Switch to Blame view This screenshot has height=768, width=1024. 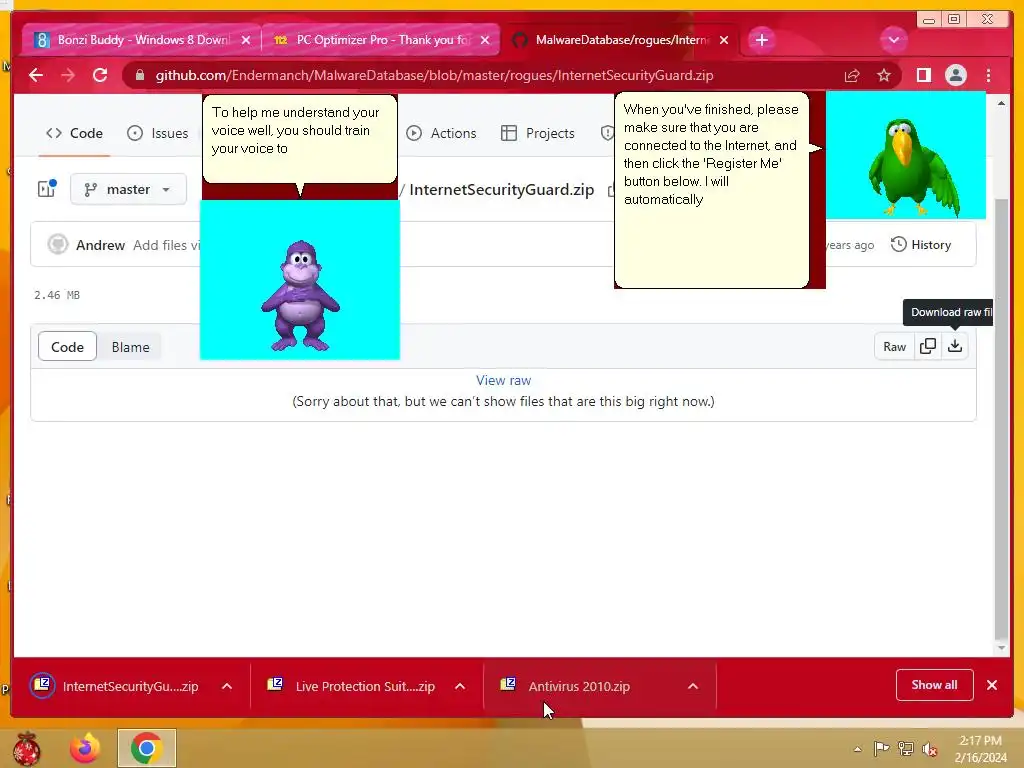click(130, 347)
